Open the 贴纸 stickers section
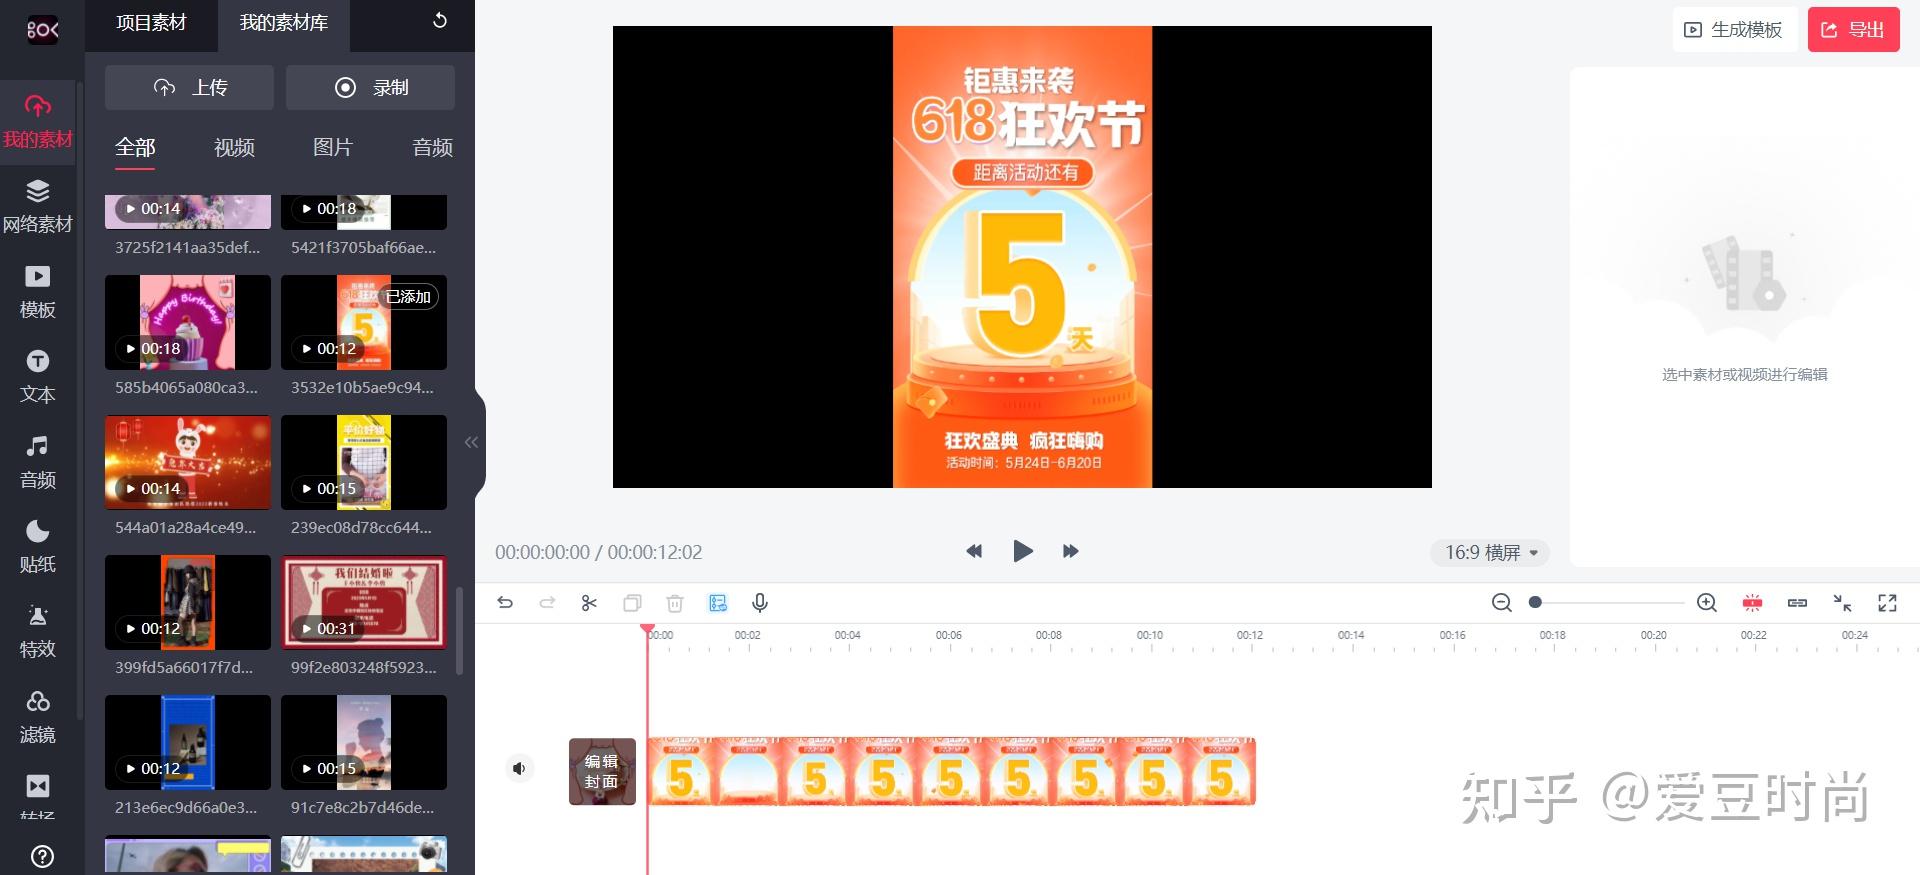Image resolution: width=1920 pixels, height=875 pixels. (38, 547)
